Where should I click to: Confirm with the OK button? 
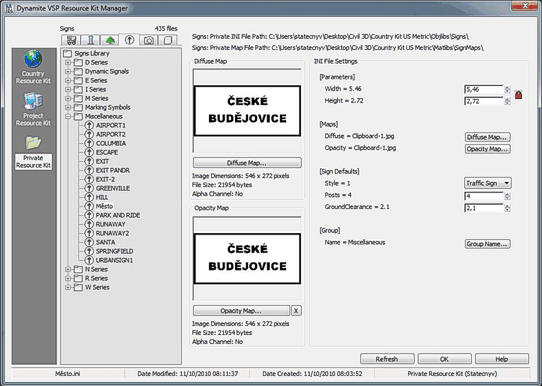pyautogui.click(x=444, y=359)
